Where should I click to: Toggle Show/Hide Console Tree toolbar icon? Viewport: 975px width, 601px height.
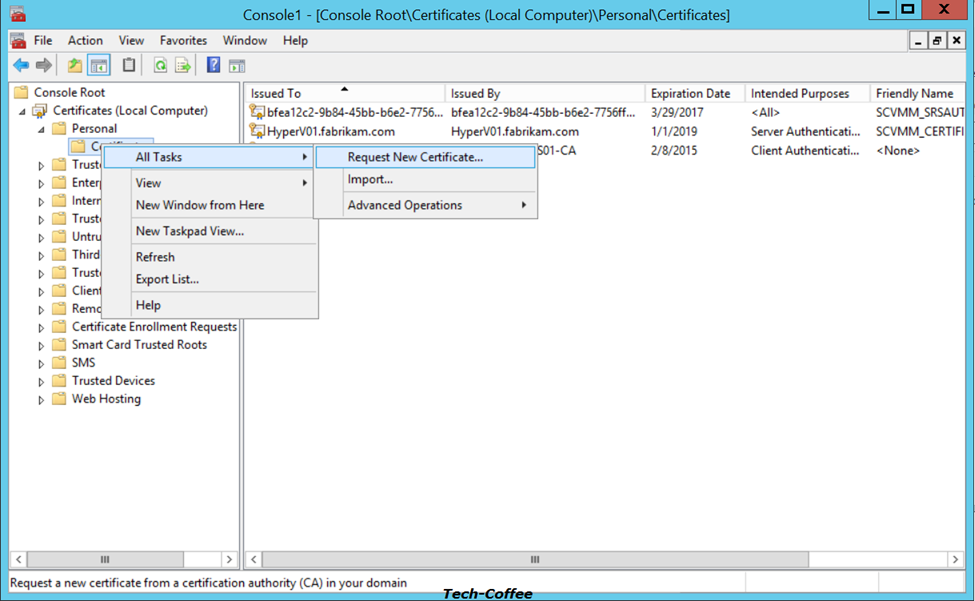click(99, 65)
